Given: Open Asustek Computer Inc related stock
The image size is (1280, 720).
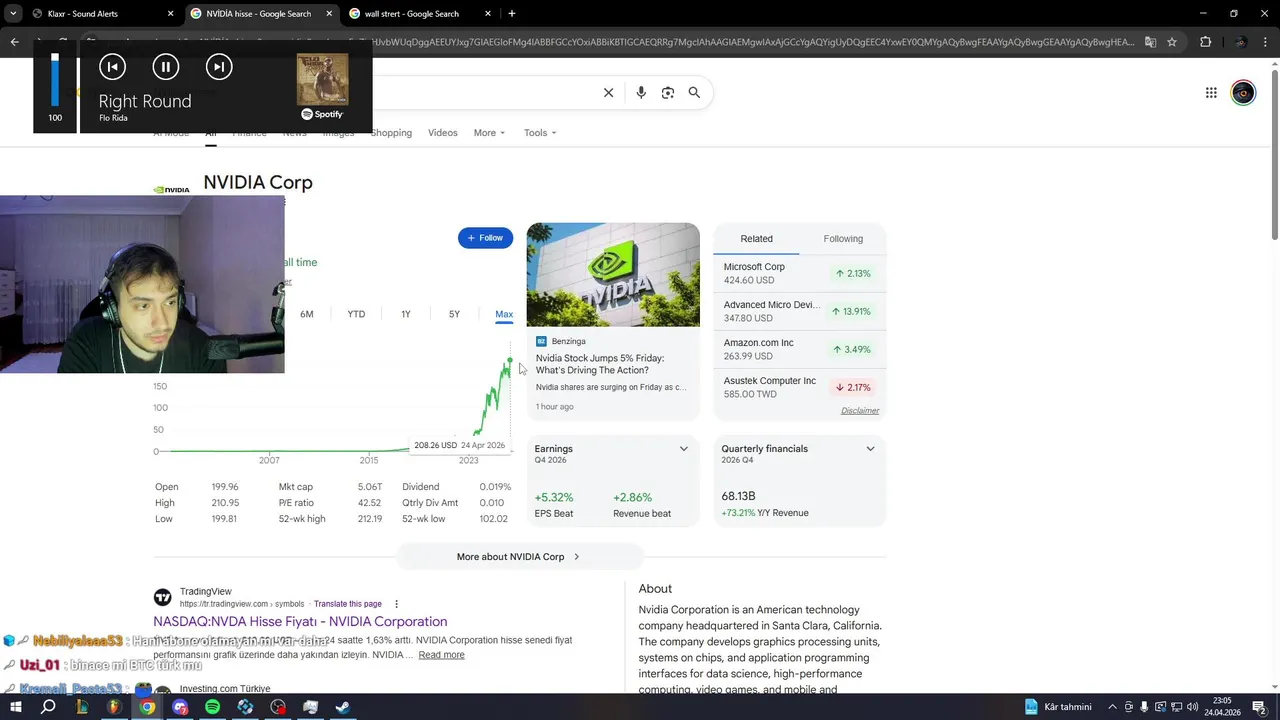Looking at the screenshot, I should 799,387.
